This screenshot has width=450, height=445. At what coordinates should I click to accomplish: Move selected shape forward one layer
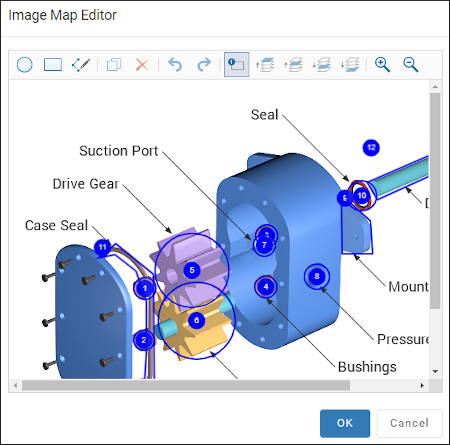[294, 64]
